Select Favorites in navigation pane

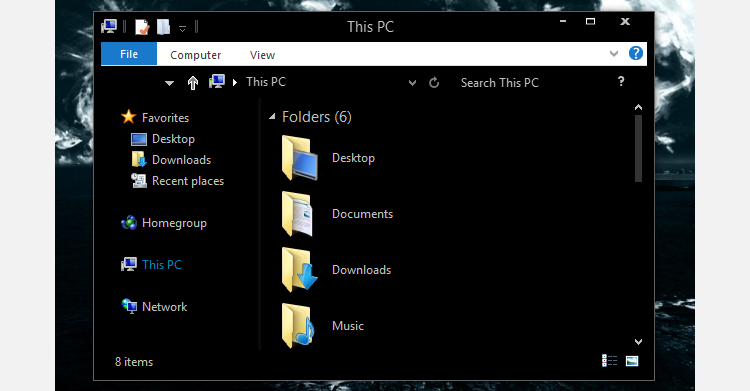165,118
